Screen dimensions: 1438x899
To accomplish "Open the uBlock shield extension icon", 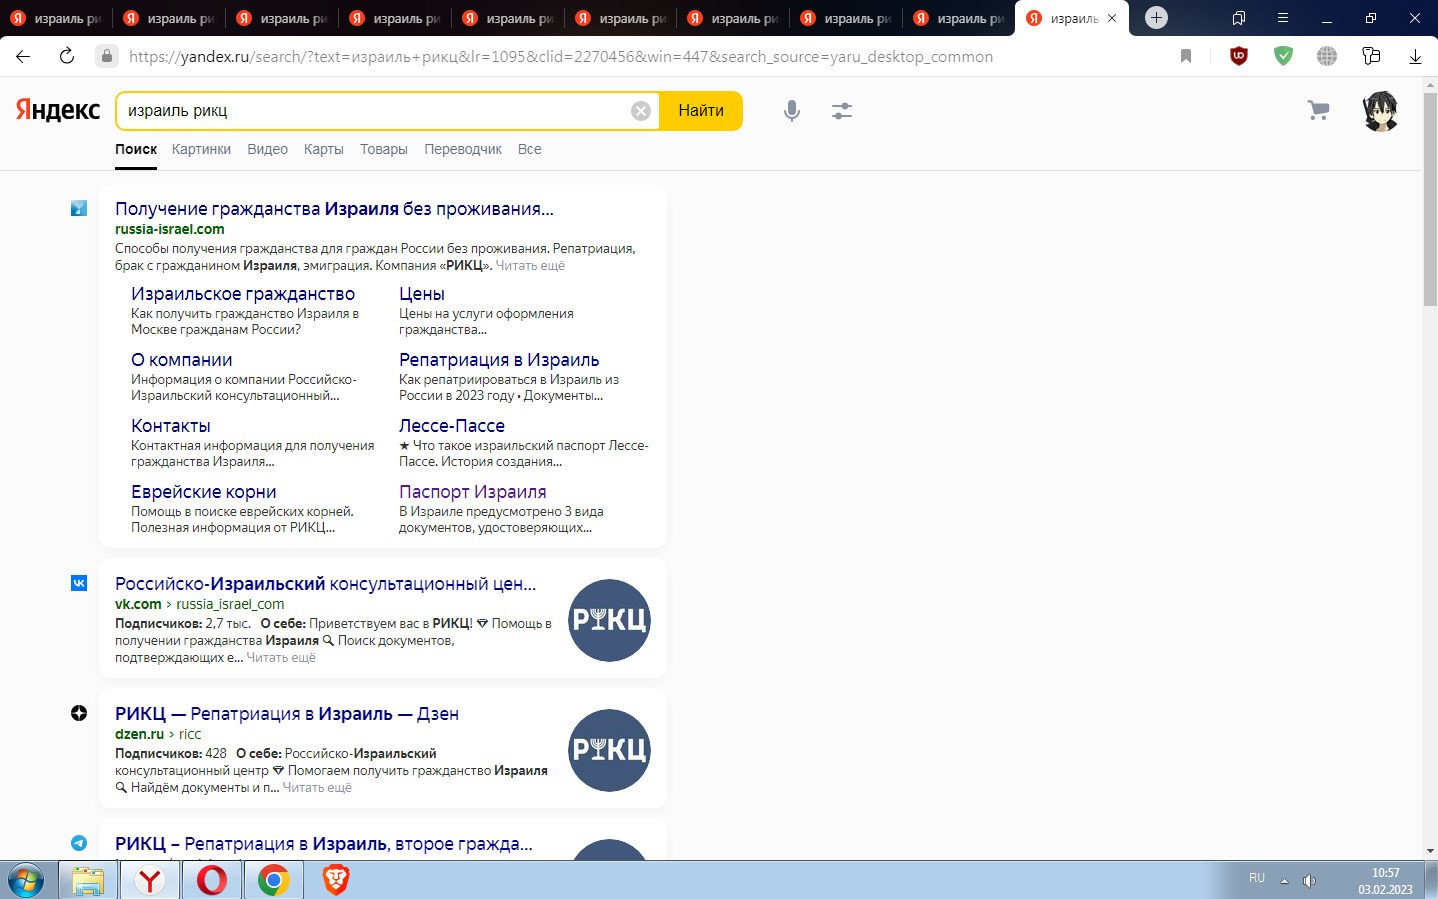I will [x=1239, y=56].
